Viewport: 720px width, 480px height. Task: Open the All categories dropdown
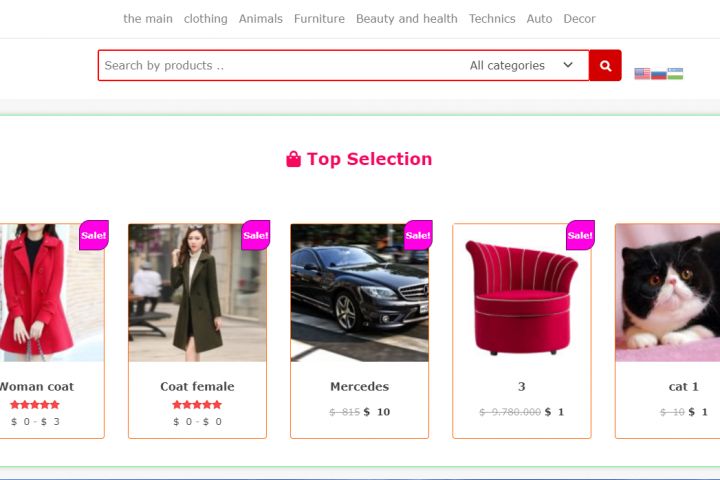click(x=522, y=66)
